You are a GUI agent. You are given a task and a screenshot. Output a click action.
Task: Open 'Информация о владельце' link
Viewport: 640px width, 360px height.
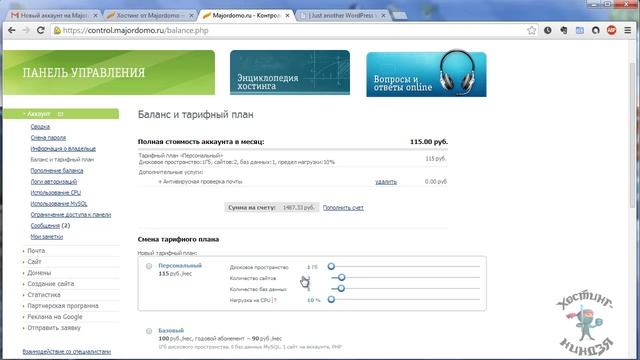63,149
